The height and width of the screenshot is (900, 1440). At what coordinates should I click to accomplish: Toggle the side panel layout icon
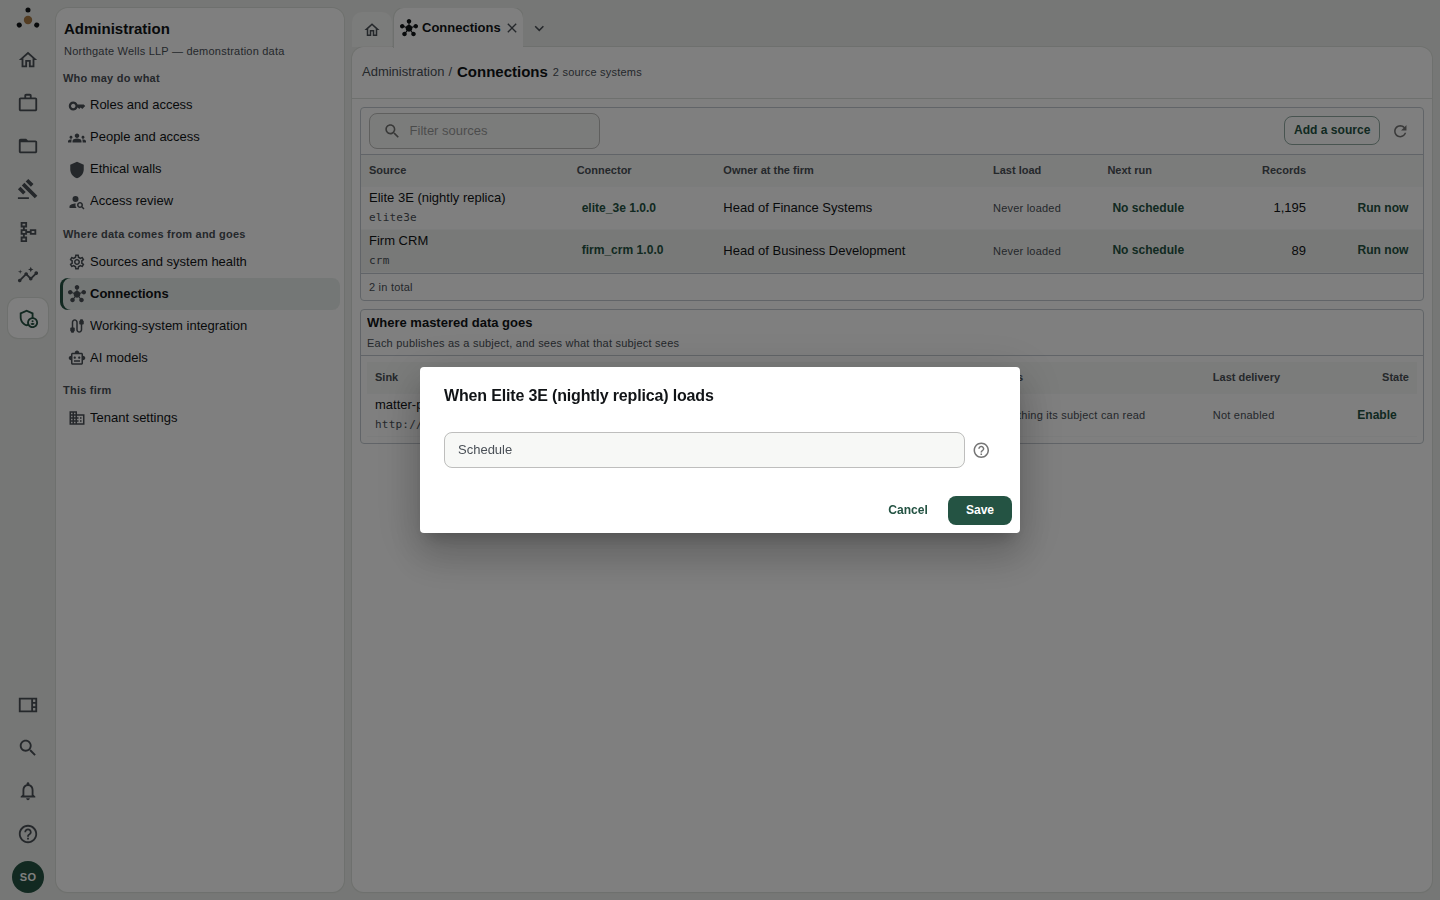(x=28, y=705)
